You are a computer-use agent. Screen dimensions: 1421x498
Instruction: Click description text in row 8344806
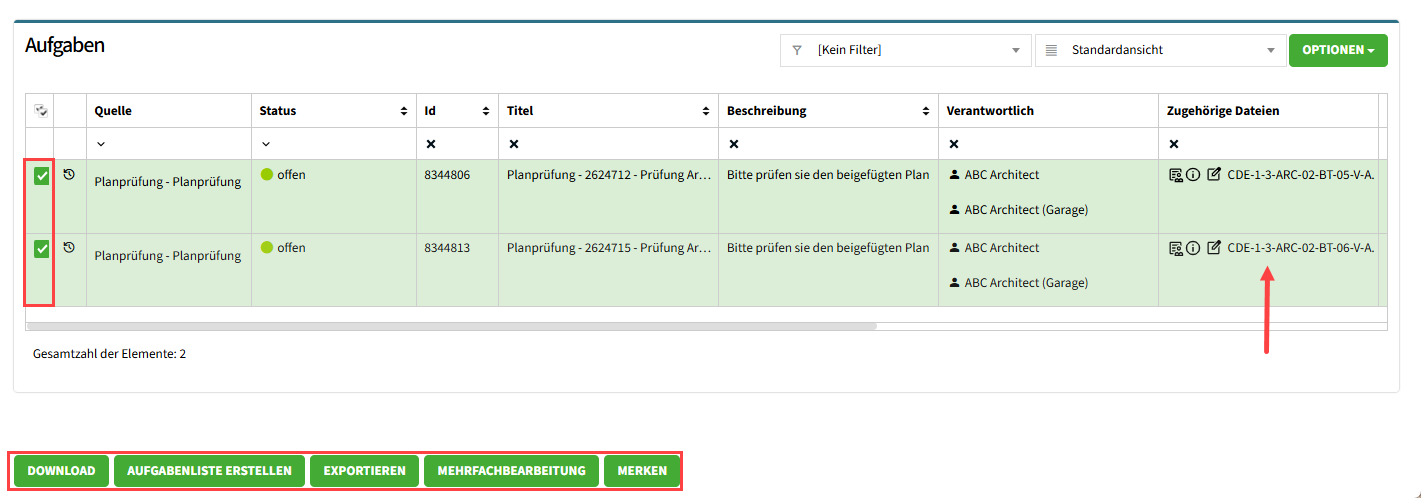(828, 175)
